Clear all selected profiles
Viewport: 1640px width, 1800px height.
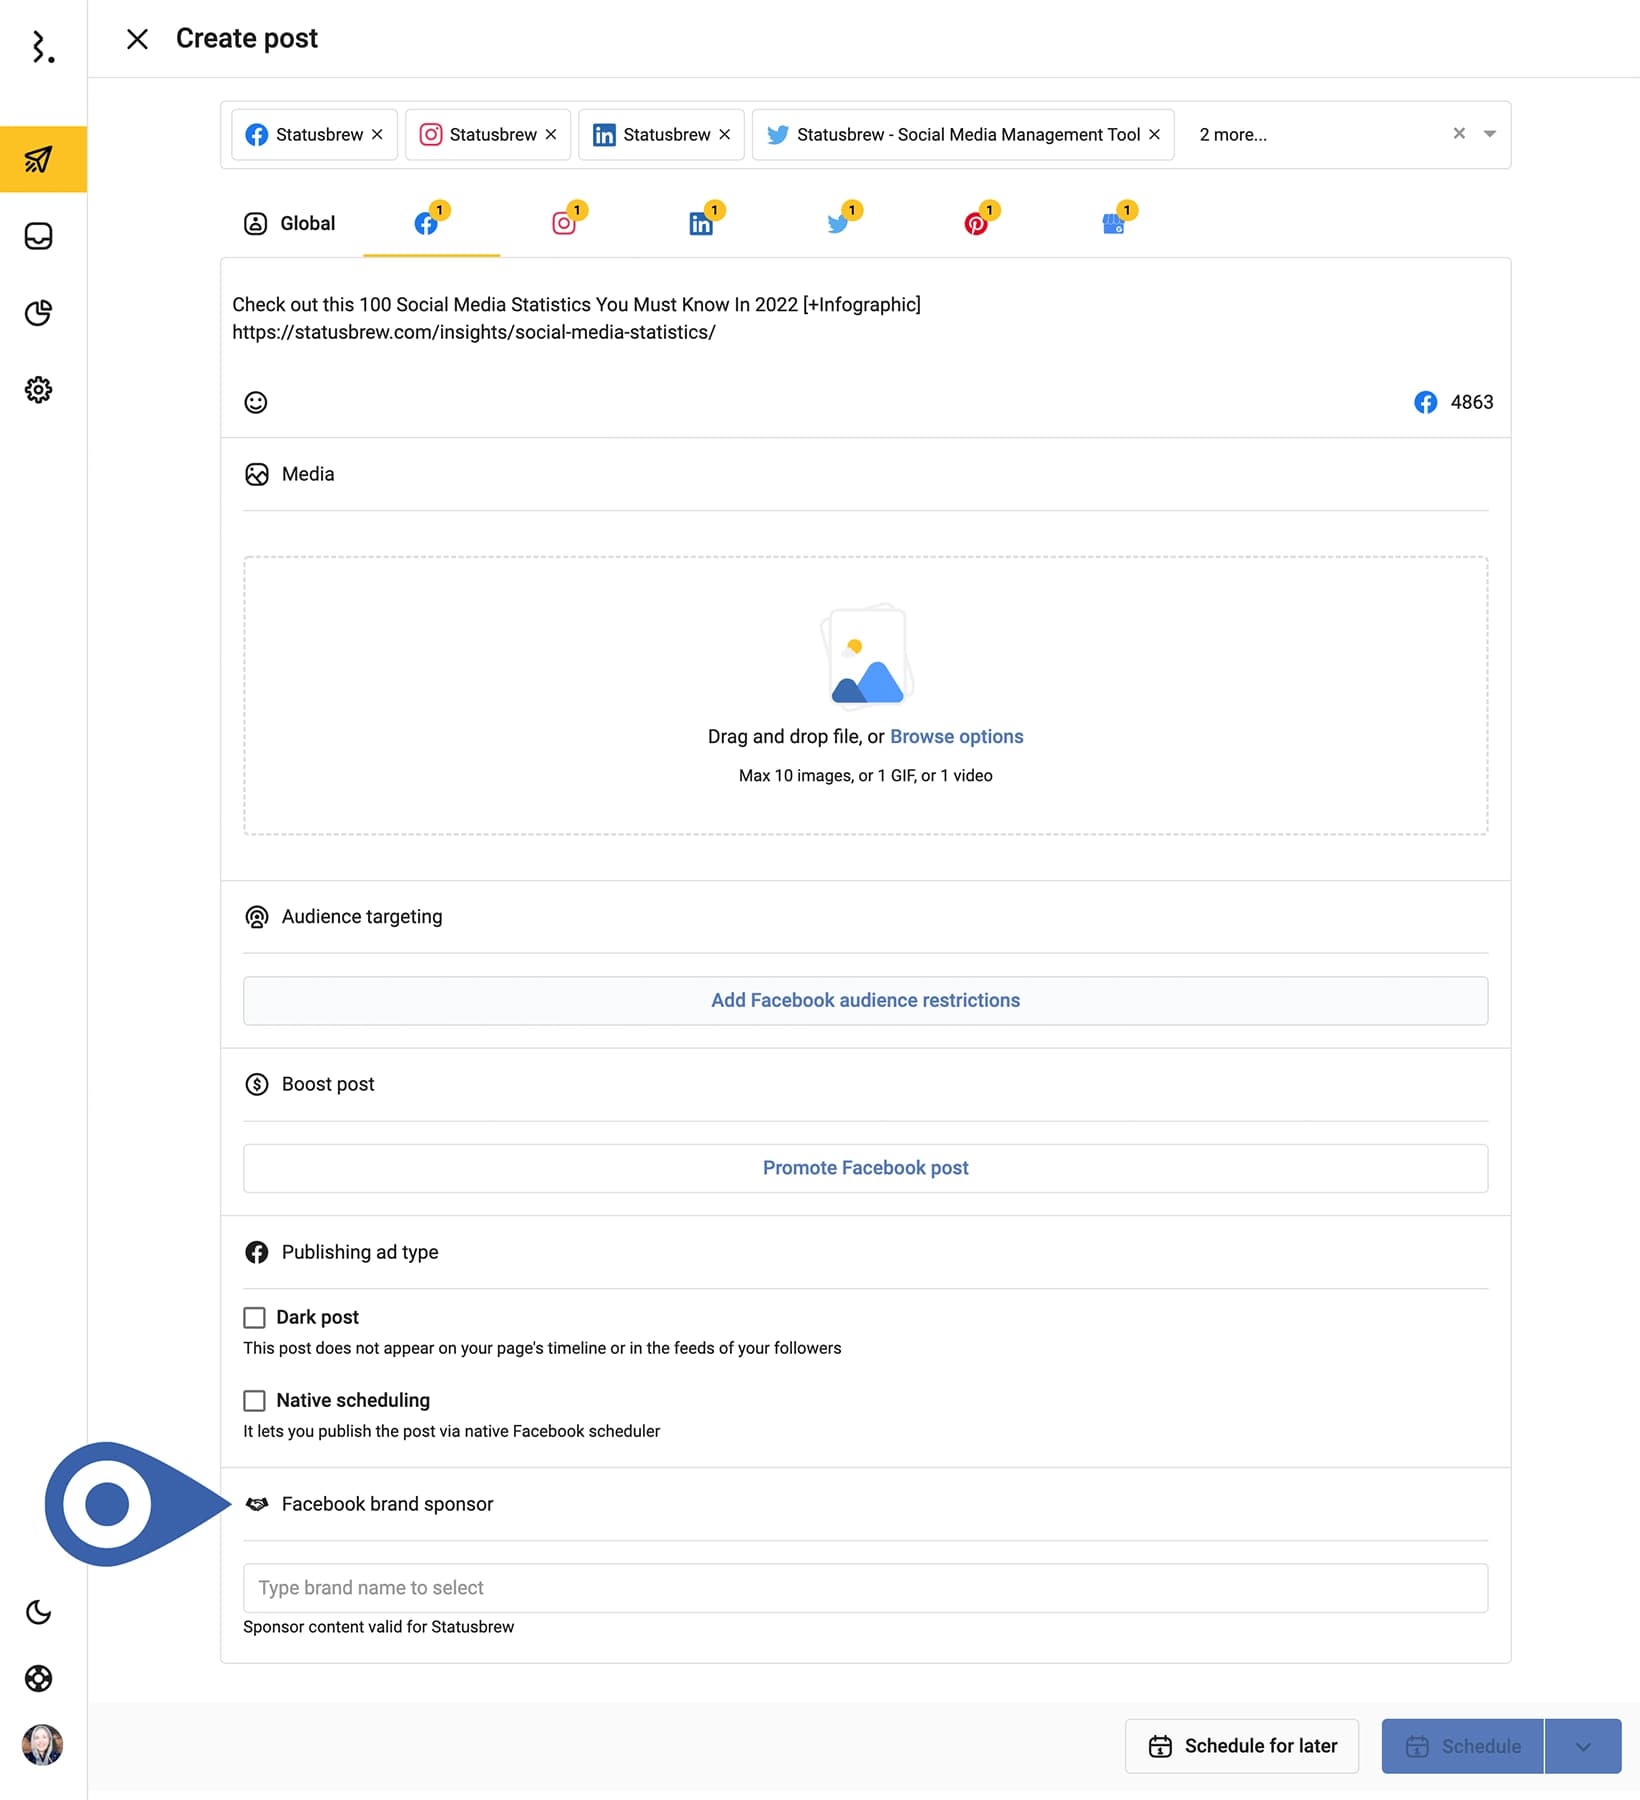click(1459, 133)
